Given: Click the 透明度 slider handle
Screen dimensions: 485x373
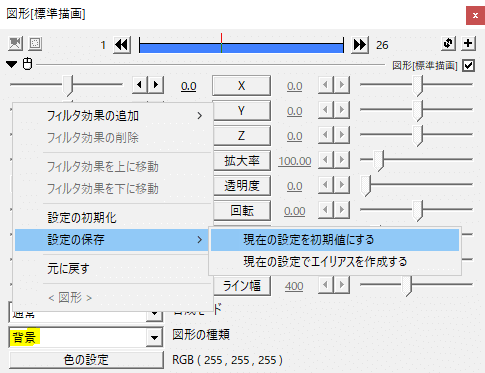Looking at the screenshot, I should (366, 186).
